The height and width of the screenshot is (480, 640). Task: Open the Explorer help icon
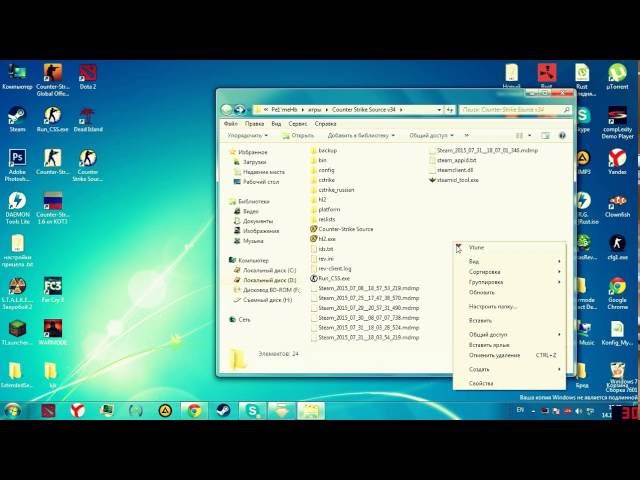tap(562, 135)
